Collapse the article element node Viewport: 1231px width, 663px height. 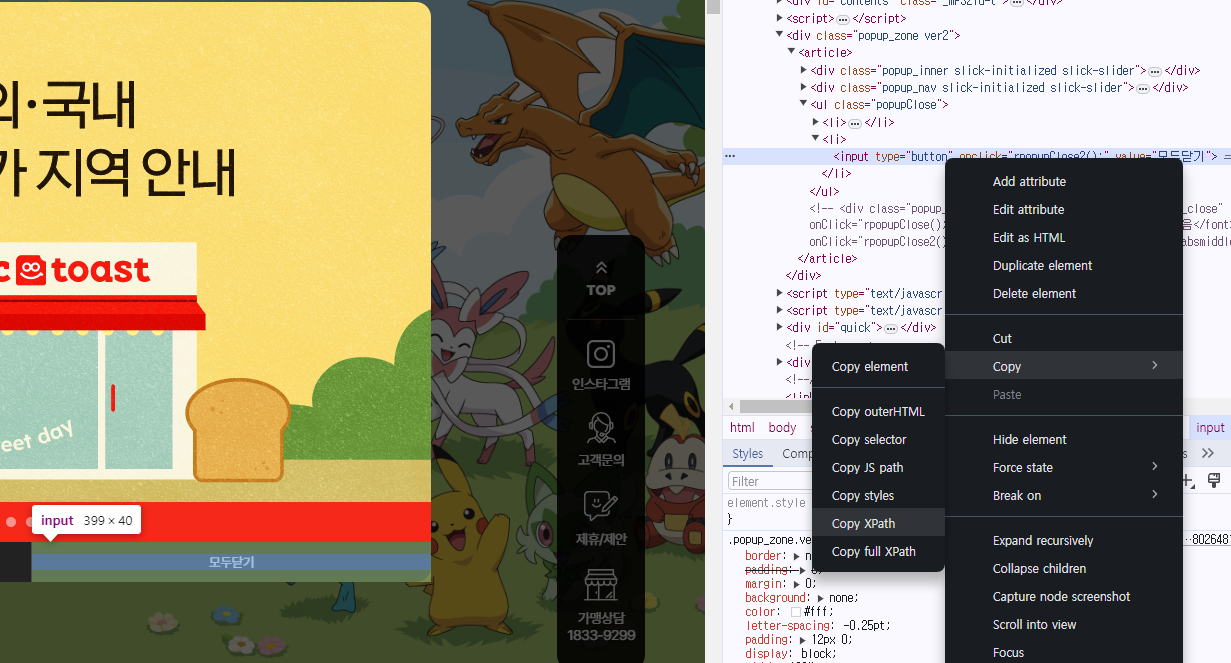click(792, 52)
